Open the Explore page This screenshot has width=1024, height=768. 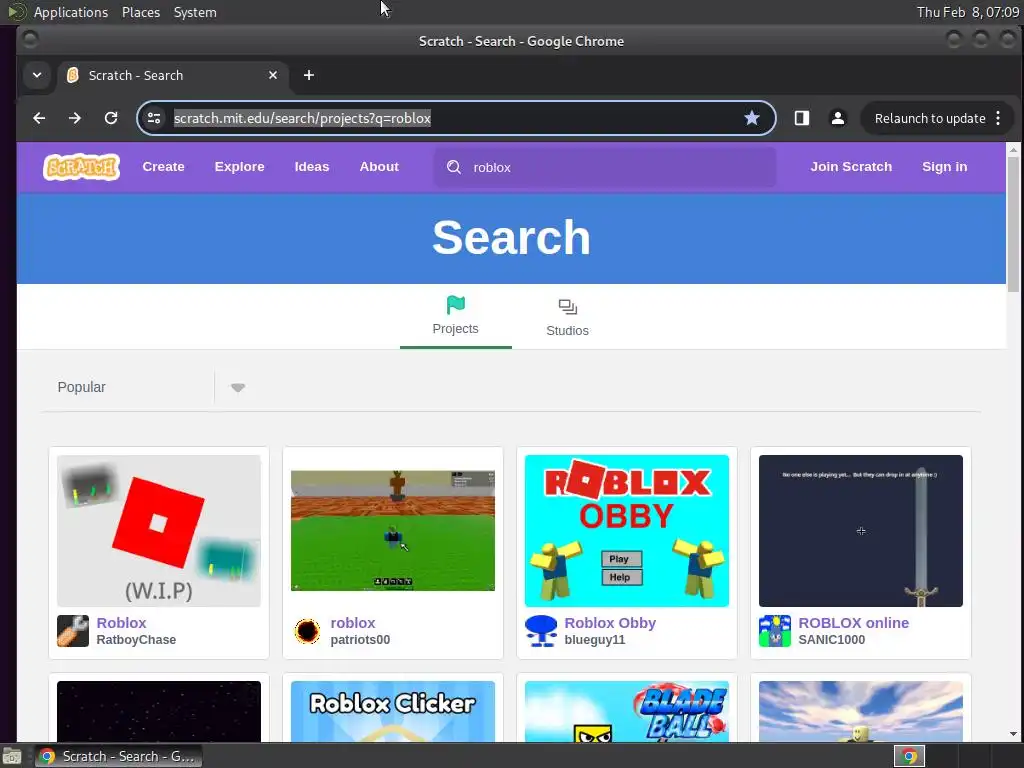click(239, 167)
